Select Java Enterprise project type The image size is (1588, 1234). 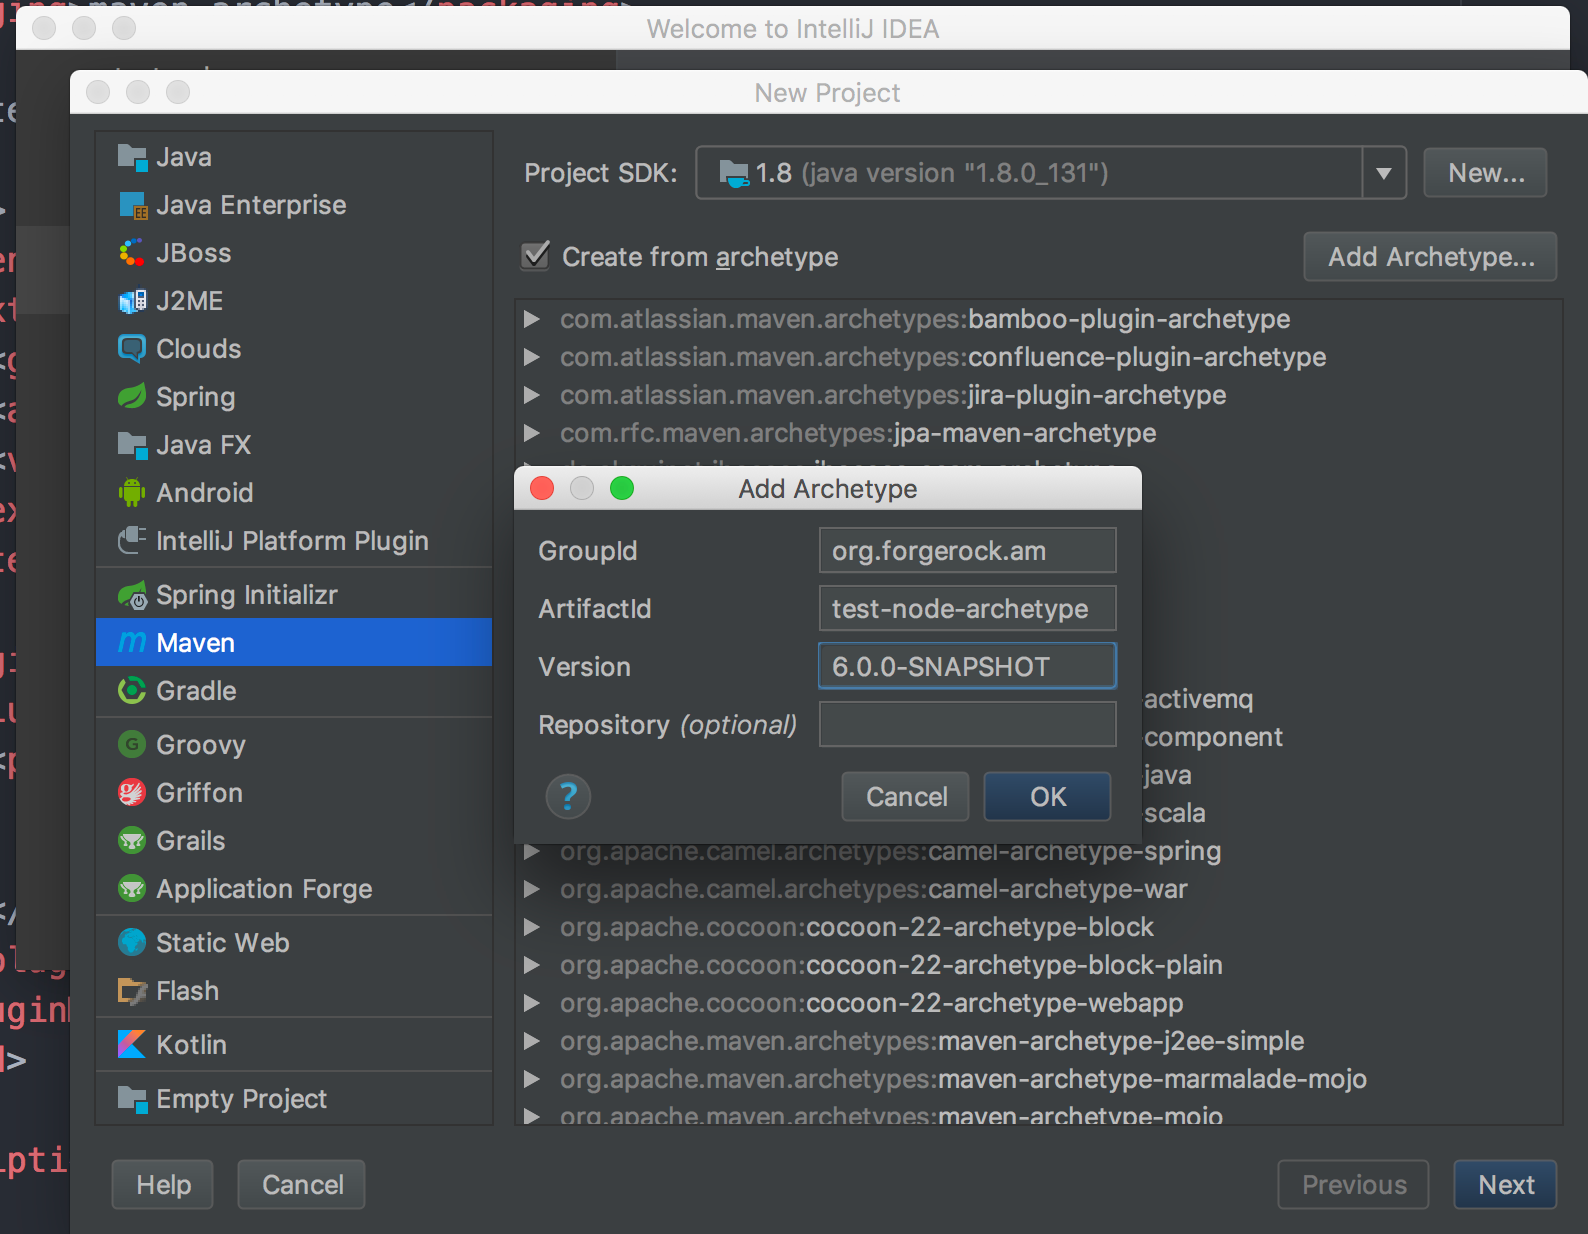tap(251, 205)
